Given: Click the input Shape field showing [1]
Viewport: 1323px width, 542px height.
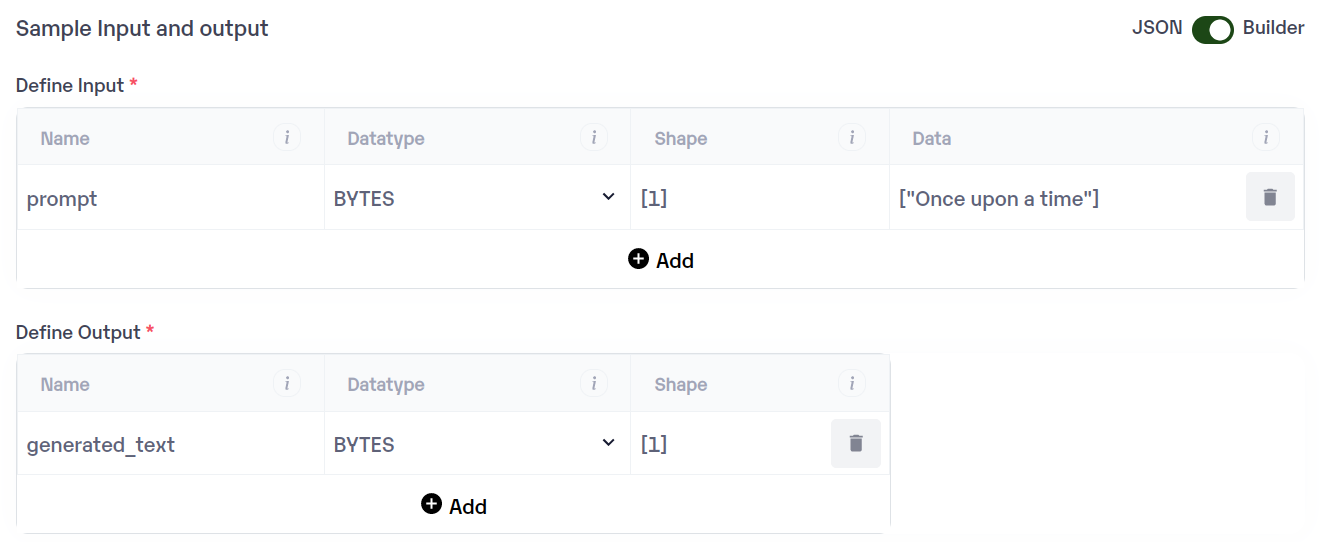Looking at the screenshot, I should pyautogui.click(x=758, y=198).
